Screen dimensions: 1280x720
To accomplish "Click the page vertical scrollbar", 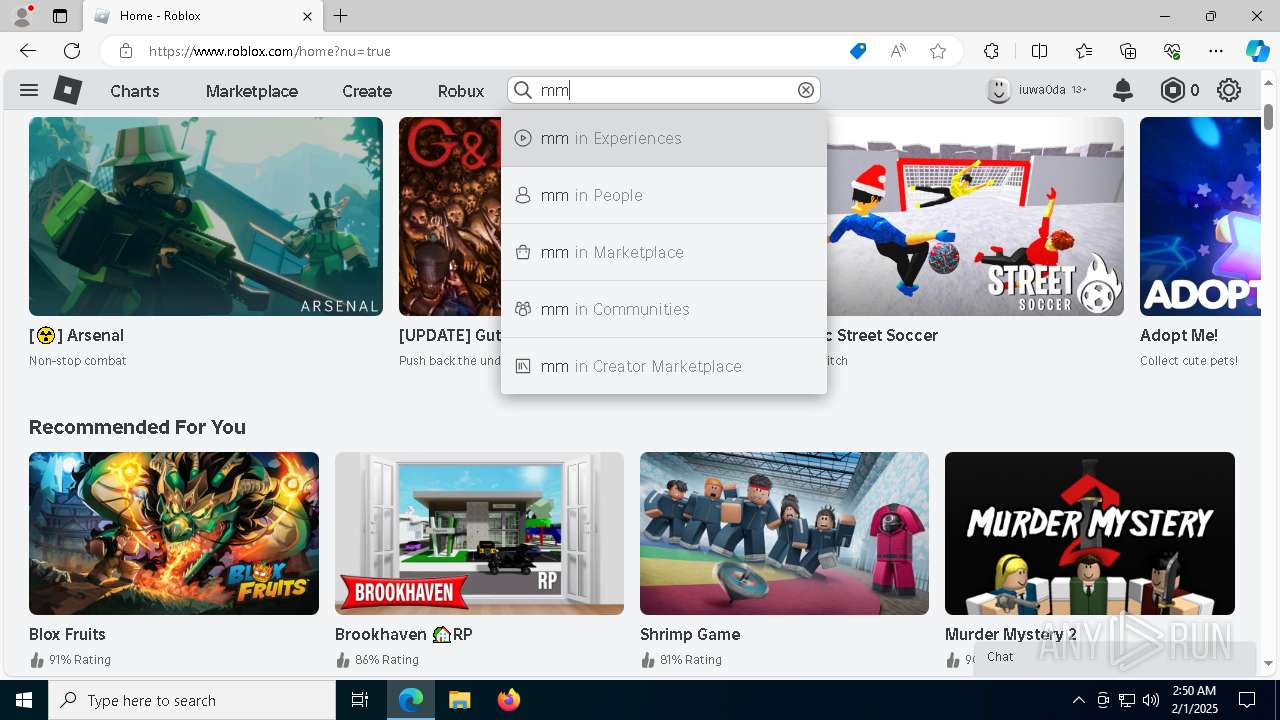I will coord(1269,116).
